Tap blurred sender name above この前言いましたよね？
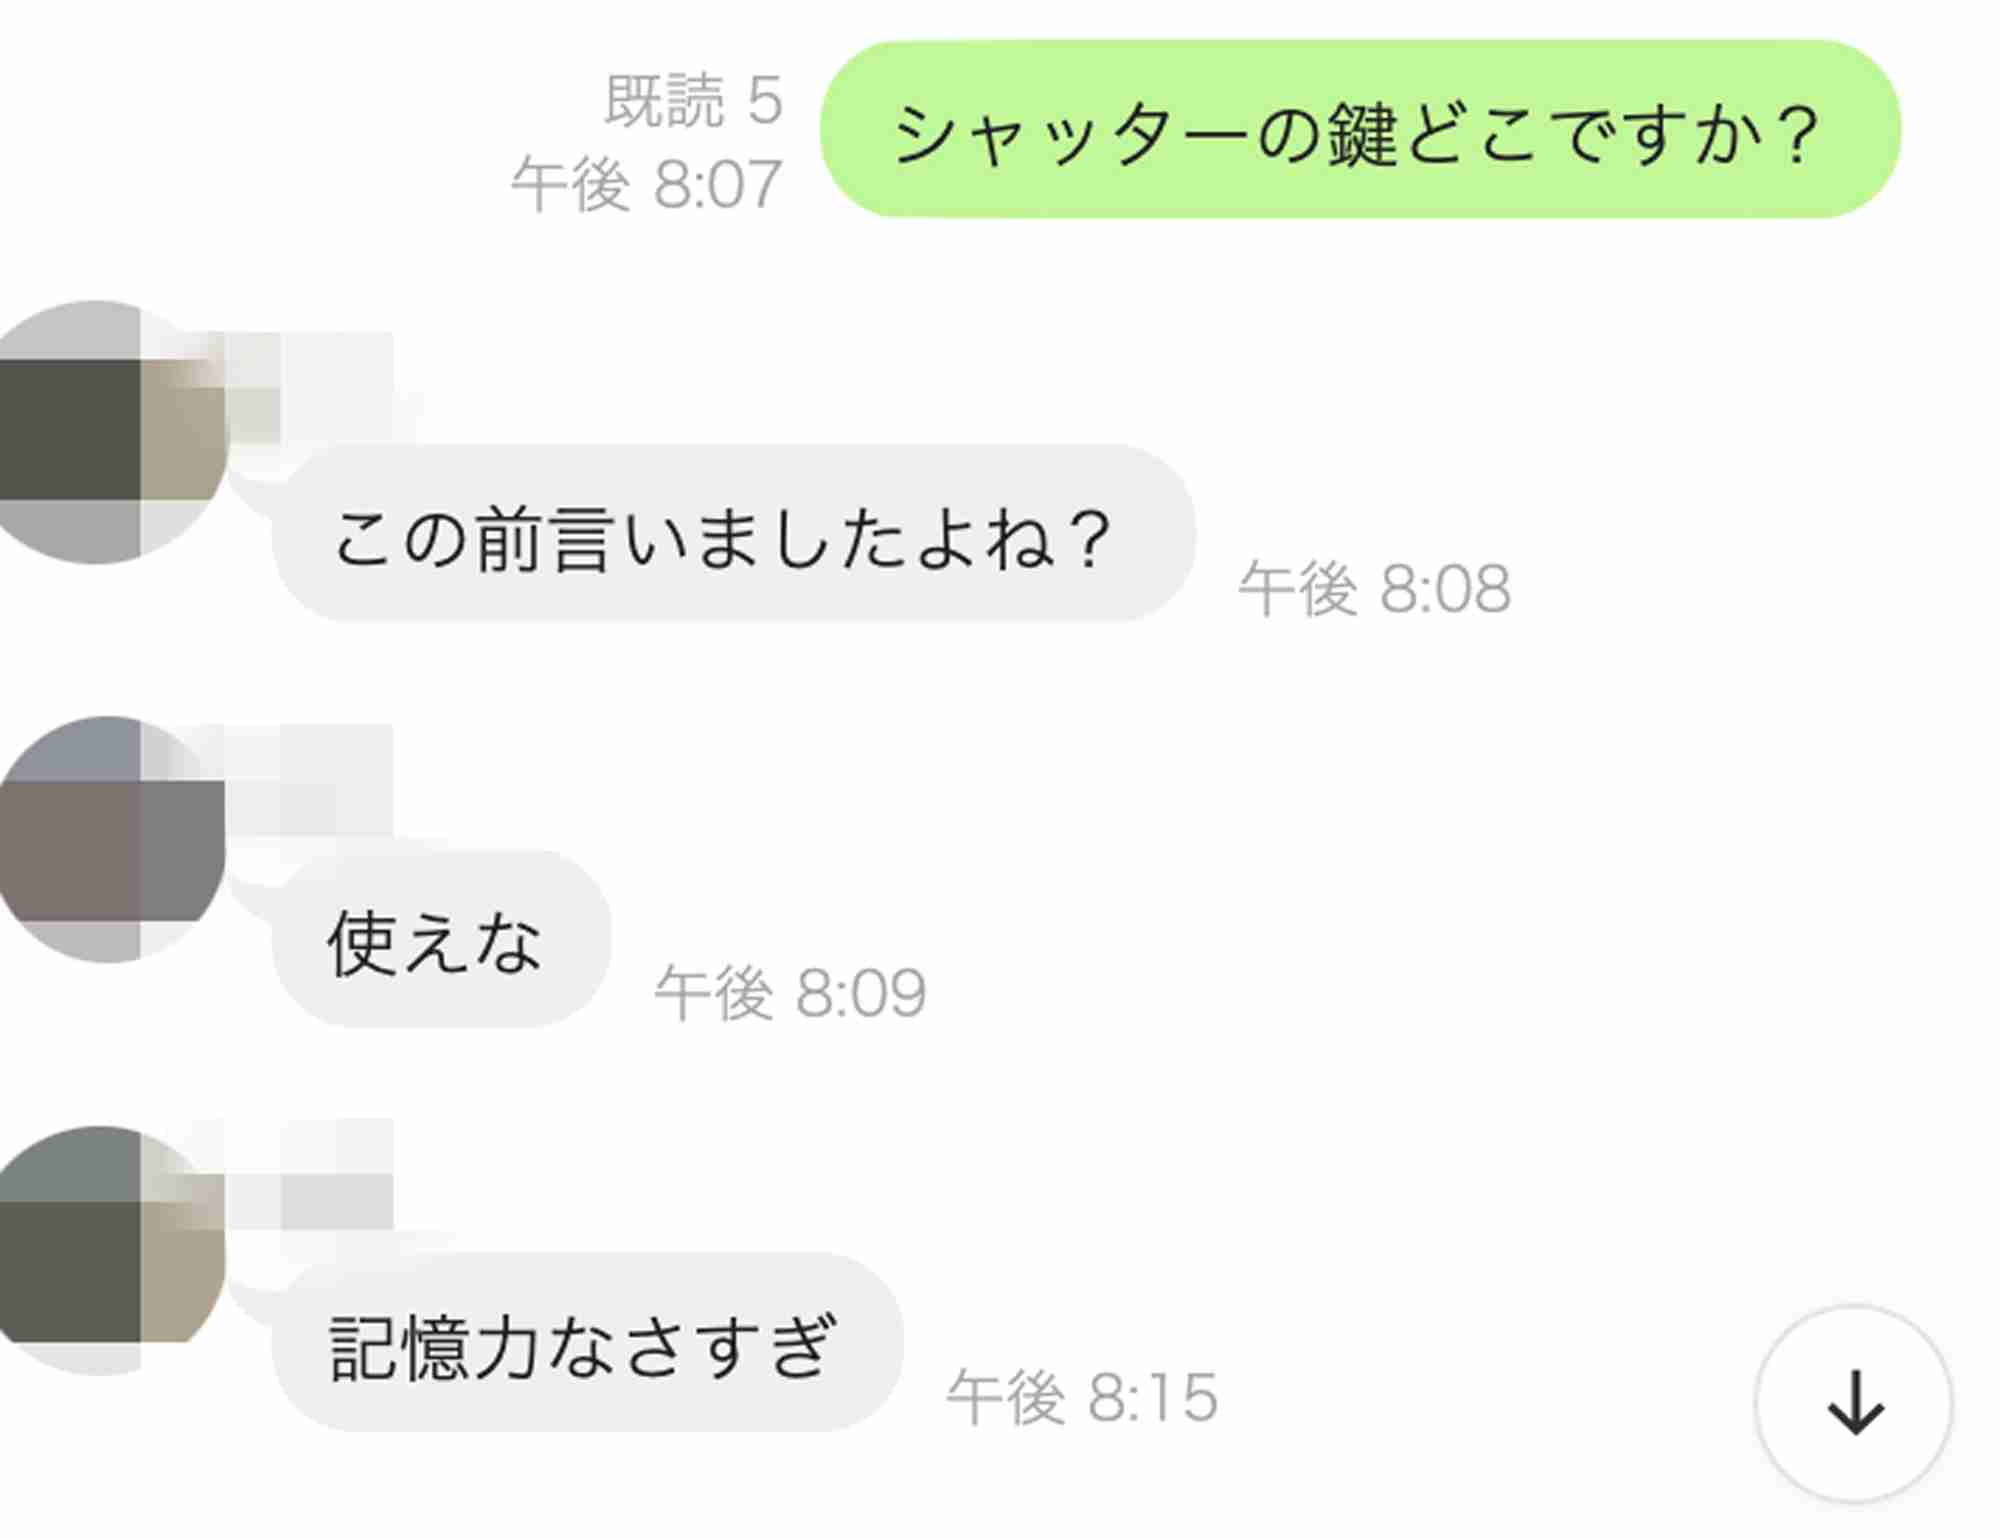This screenshot has height=1539, width=2000. click(x=310, y=386)
